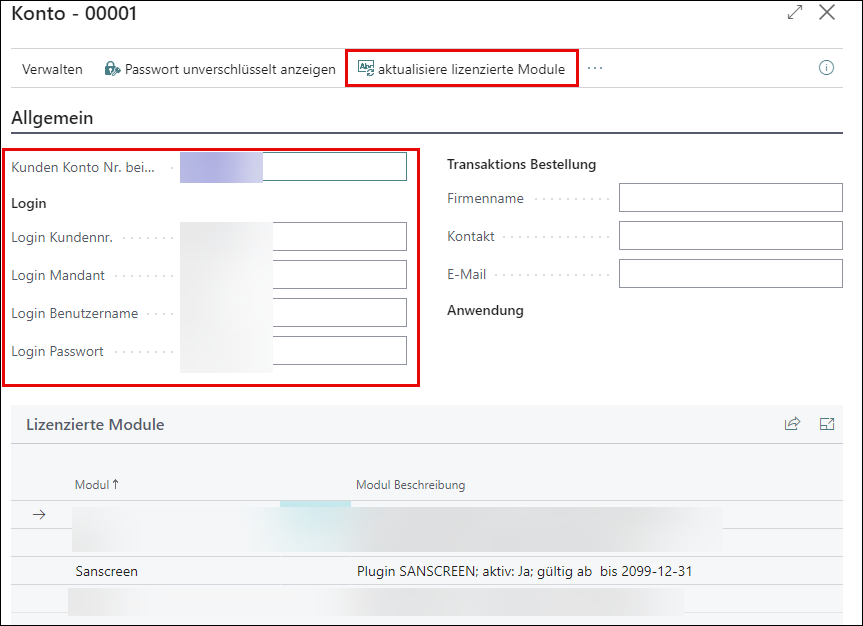The width and height of the screenshot is (863, 626).
Task: Click the row selector arrow in module list
Action: point(39,515)
